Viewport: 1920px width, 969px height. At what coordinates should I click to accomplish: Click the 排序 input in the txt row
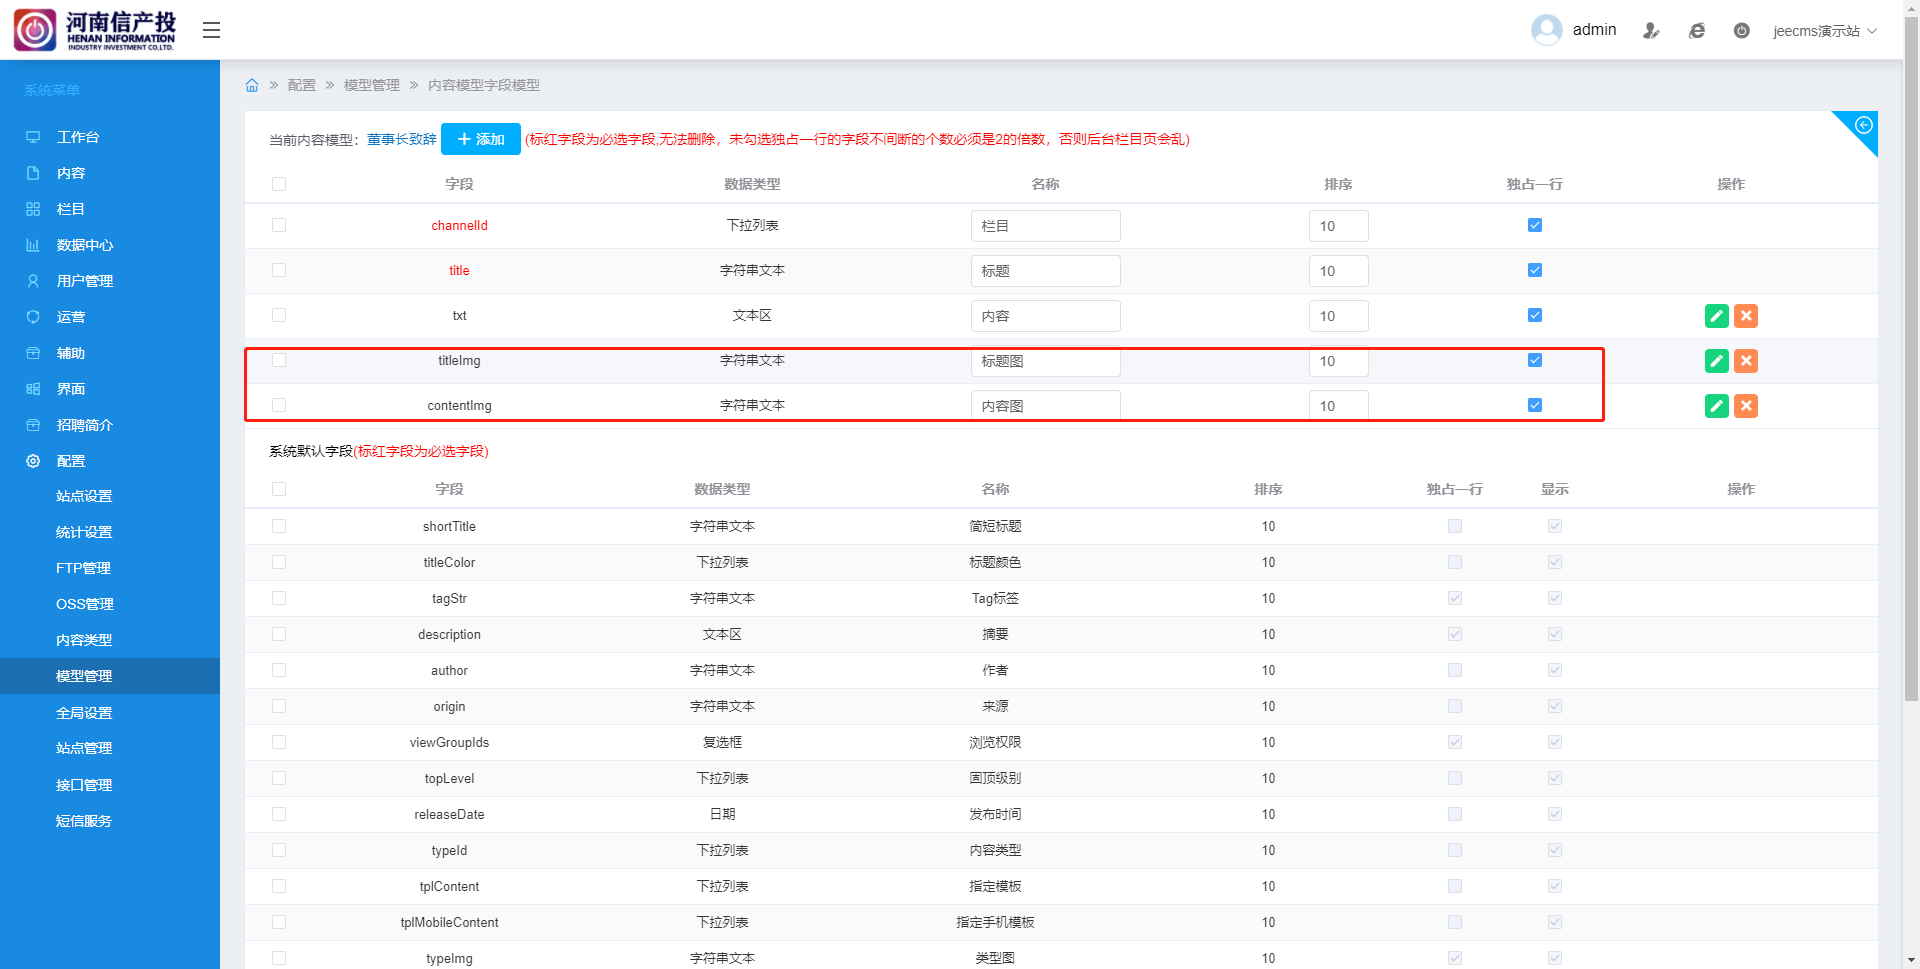1339,316
